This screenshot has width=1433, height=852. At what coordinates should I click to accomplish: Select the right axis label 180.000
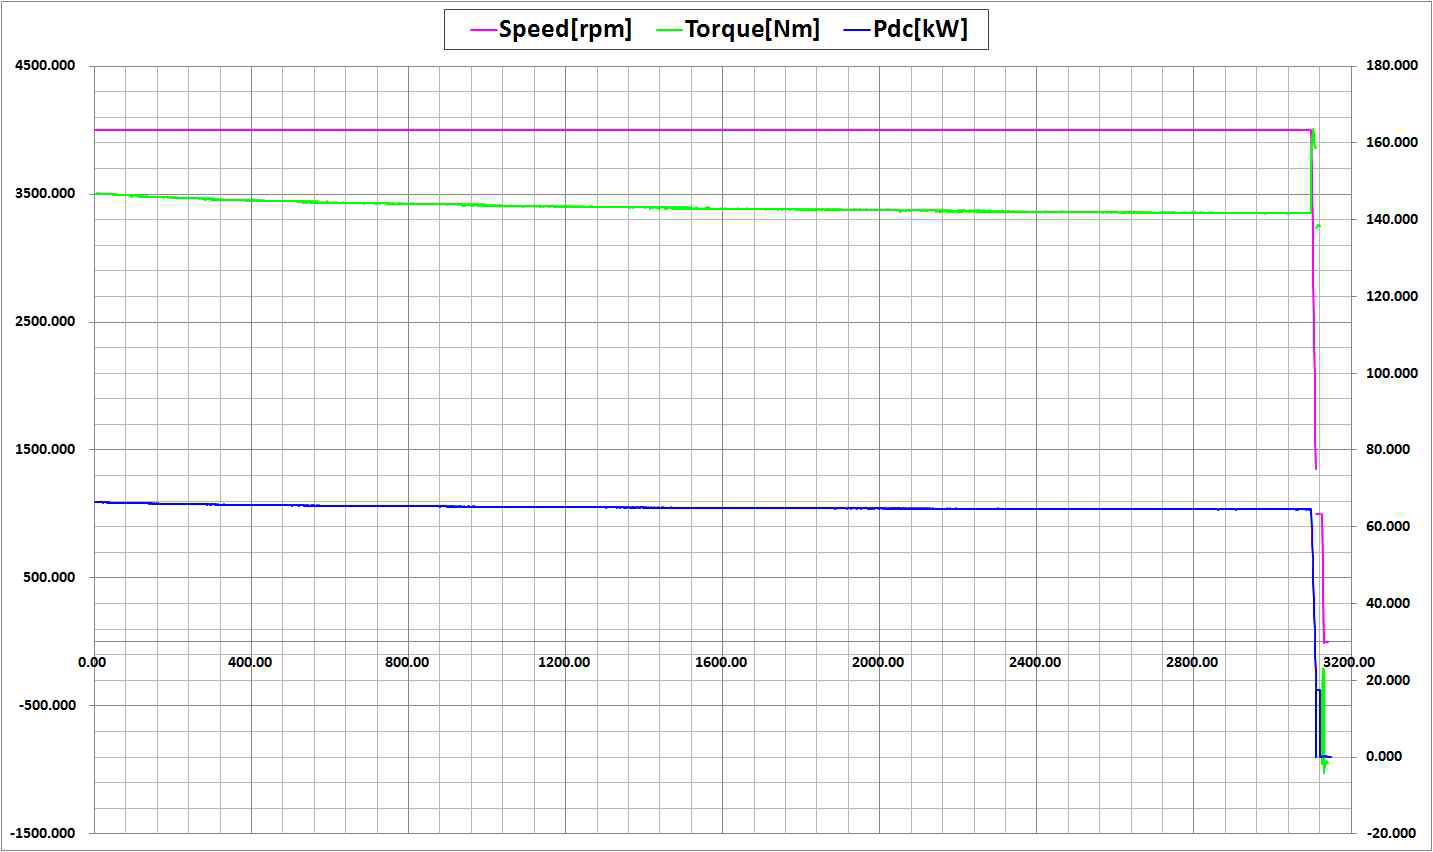pos(1392,66)
